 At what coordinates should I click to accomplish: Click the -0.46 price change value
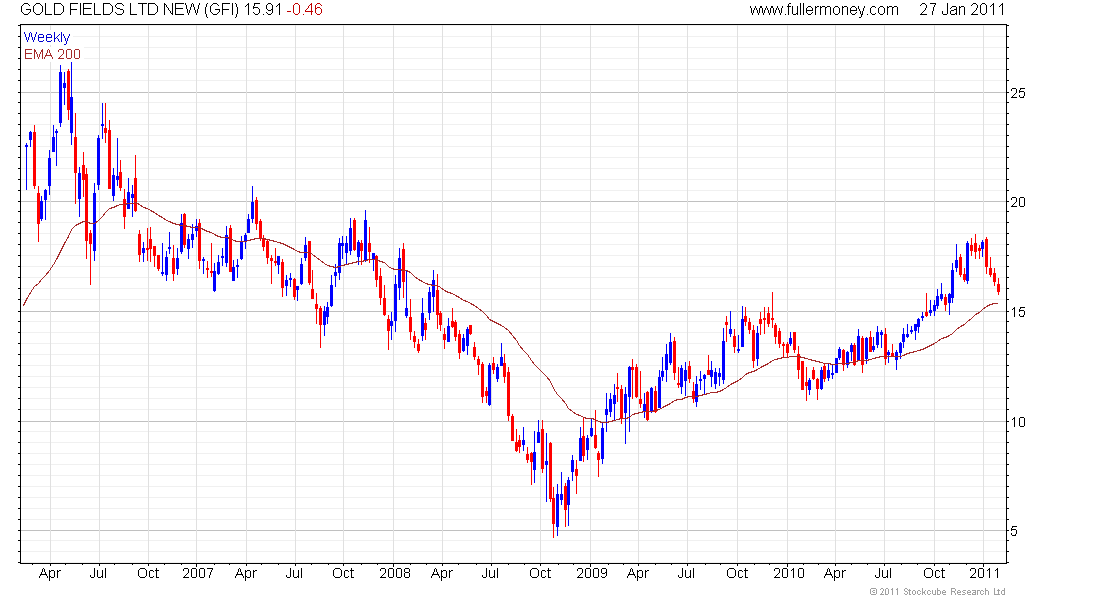point(305,10)
